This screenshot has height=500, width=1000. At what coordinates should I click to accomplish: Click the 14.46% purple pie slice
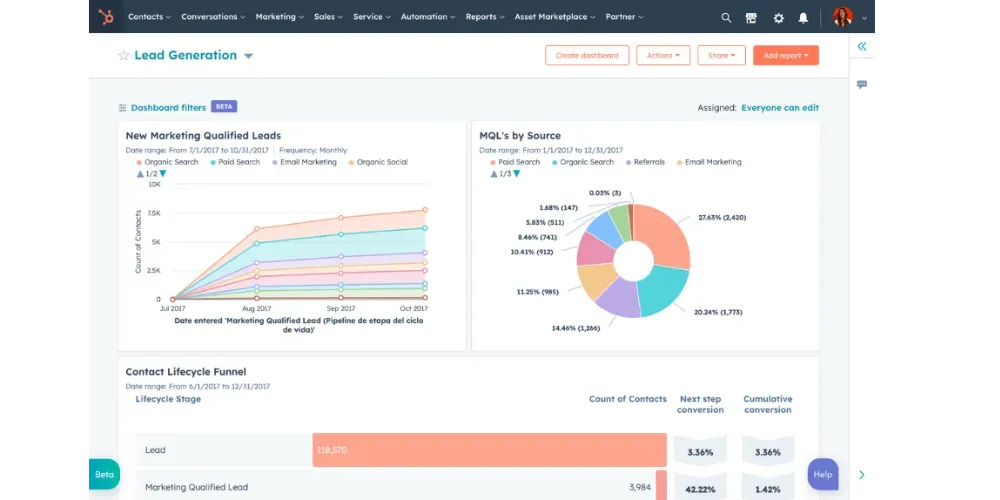point(620,298)
